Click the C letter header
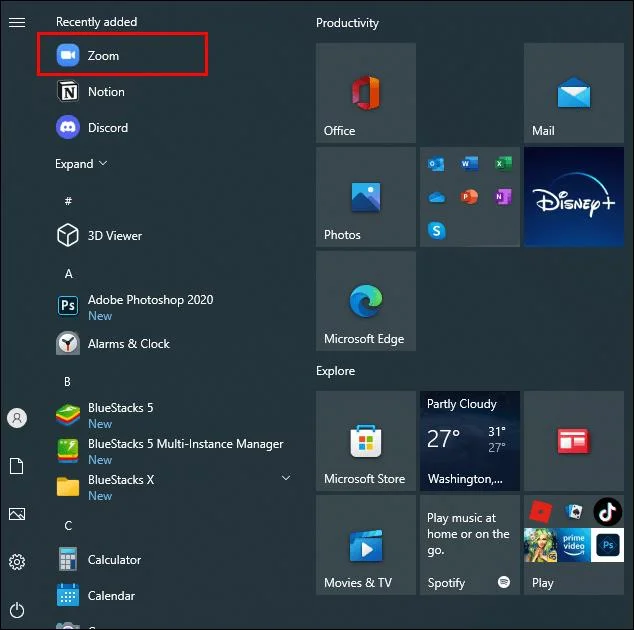The width and height of the screenshot is (634, 630). point(68,525)
